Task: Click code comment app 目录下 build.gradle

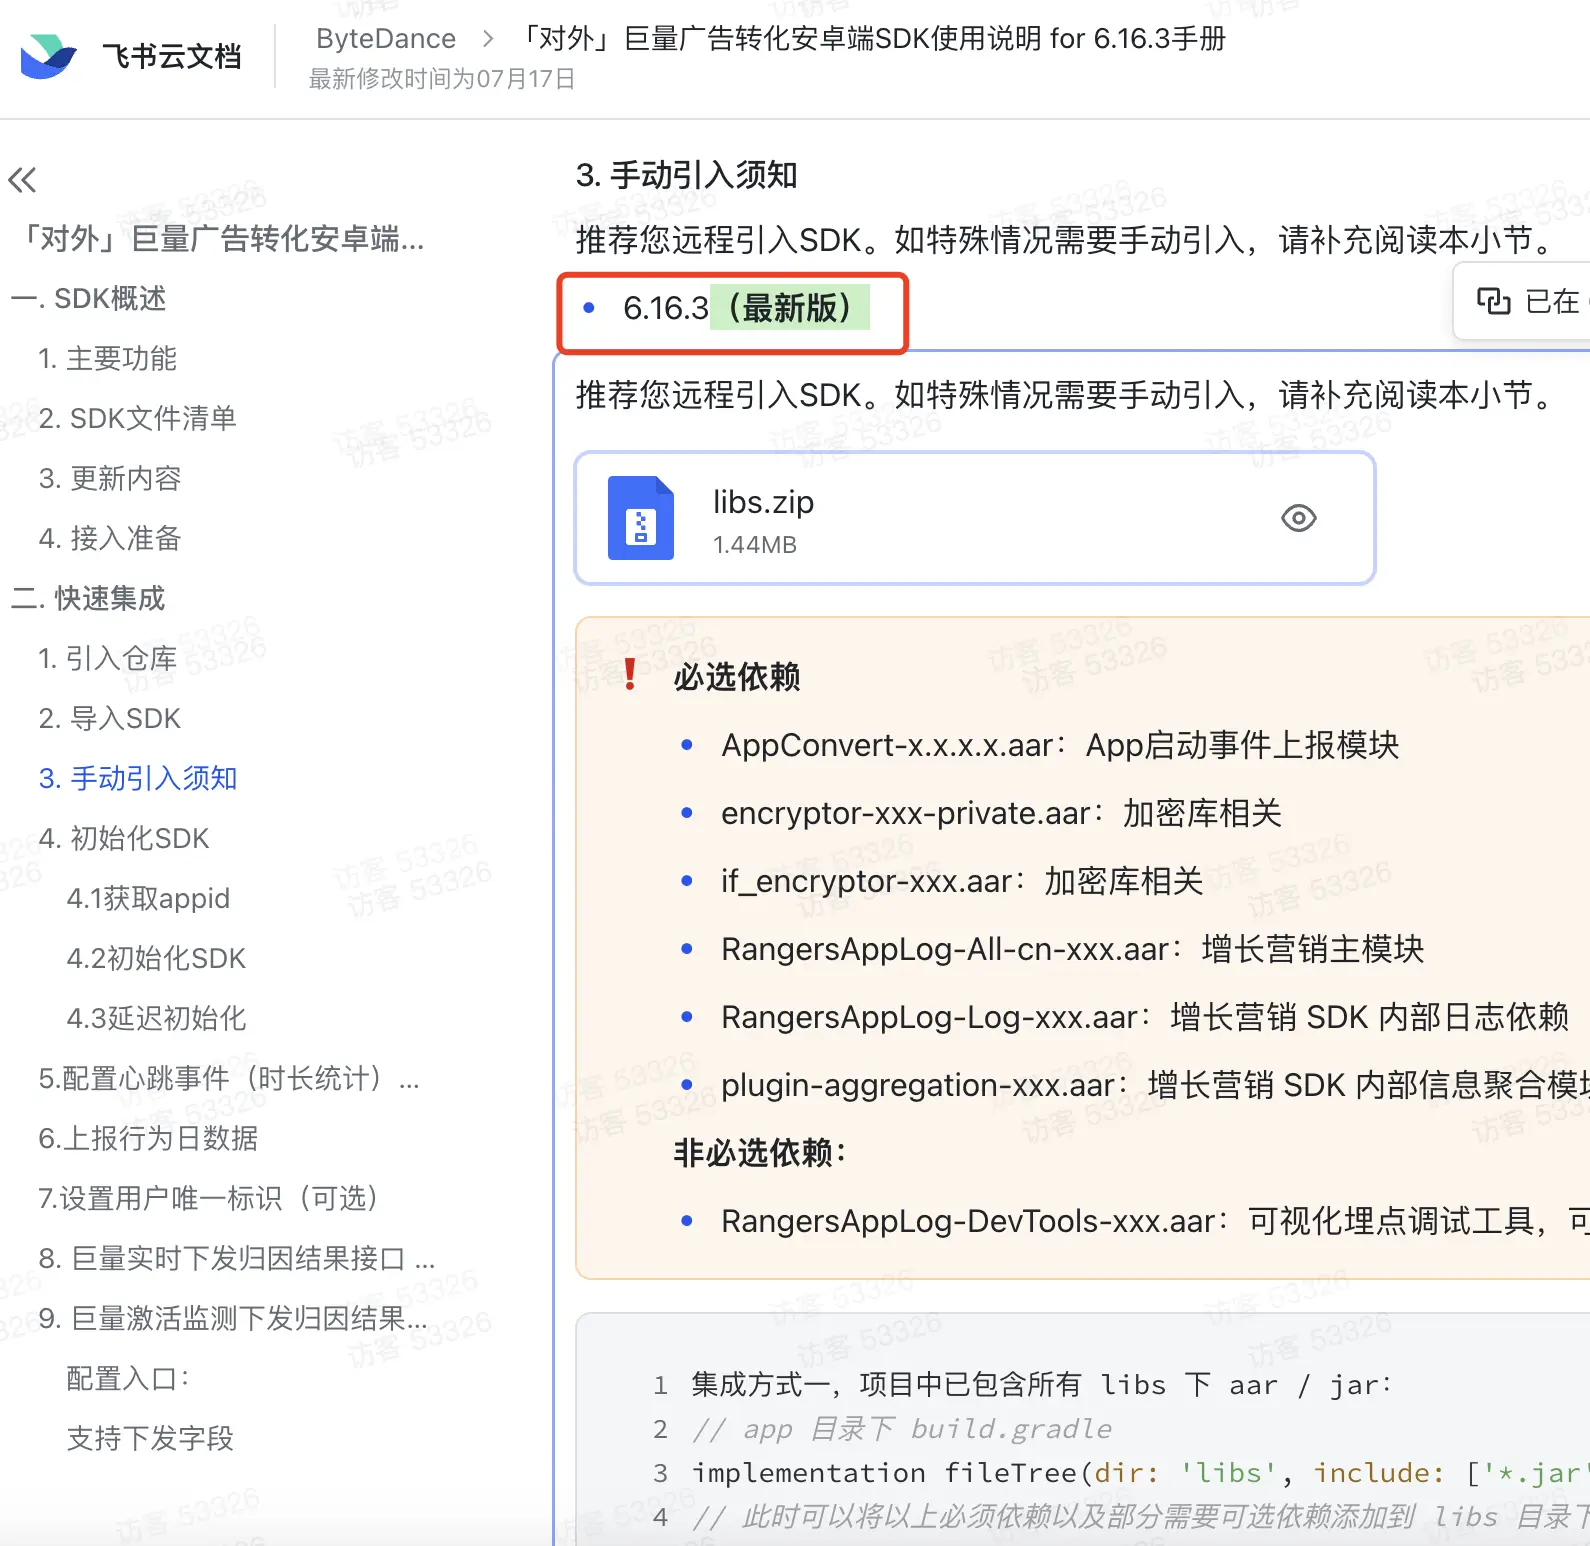Action: point(902,1429)
